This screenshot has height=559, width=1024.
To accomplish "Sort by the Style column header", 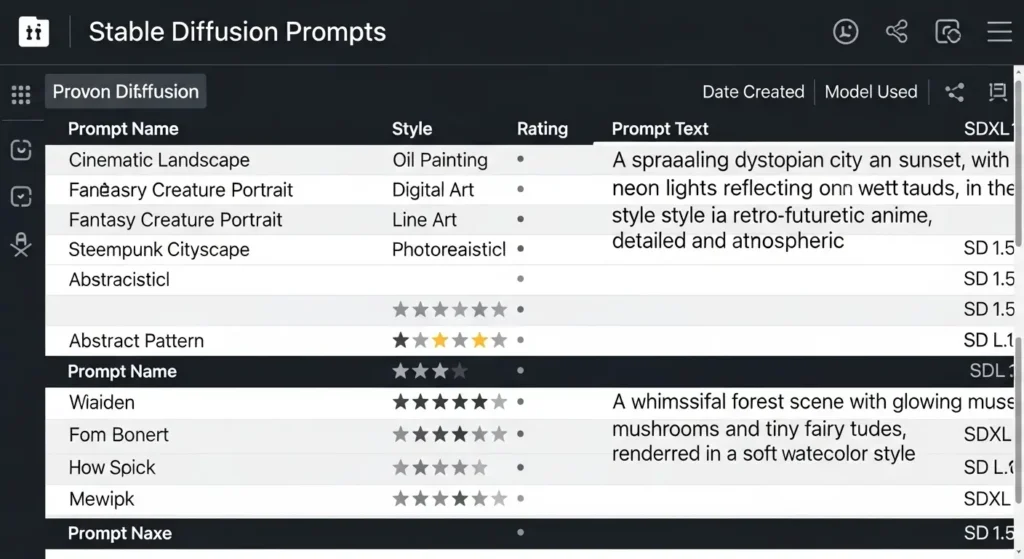I will tap(412, 129).
